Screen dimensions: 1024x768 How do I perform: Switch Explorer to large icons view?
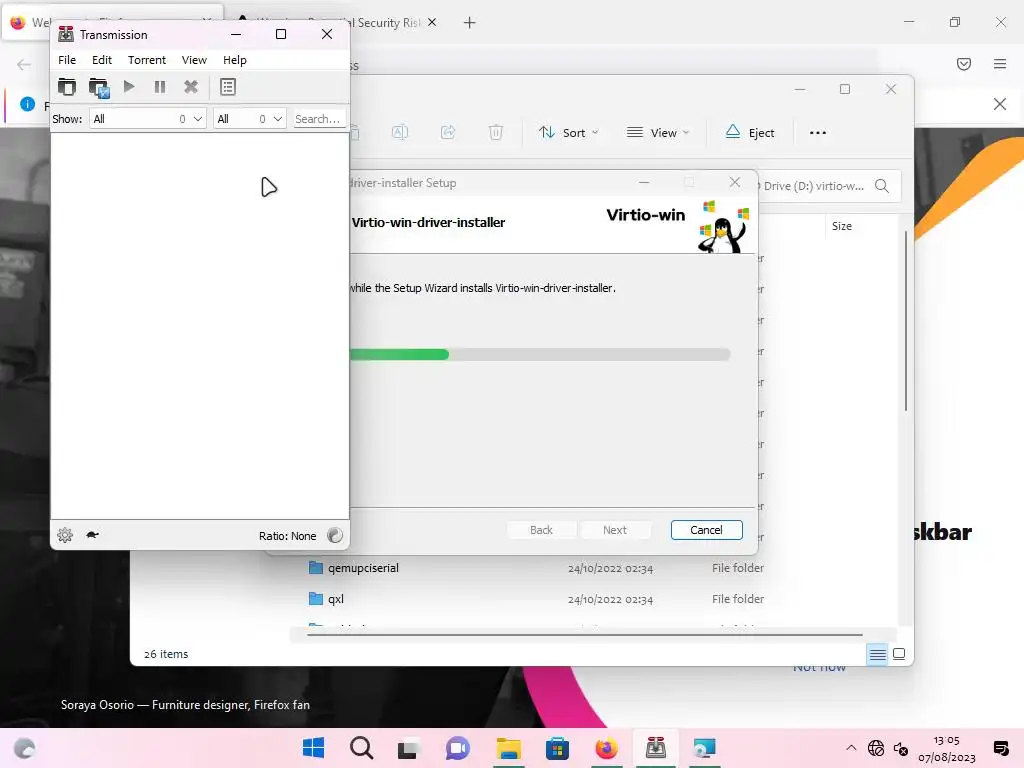click(x=899, y=654)
